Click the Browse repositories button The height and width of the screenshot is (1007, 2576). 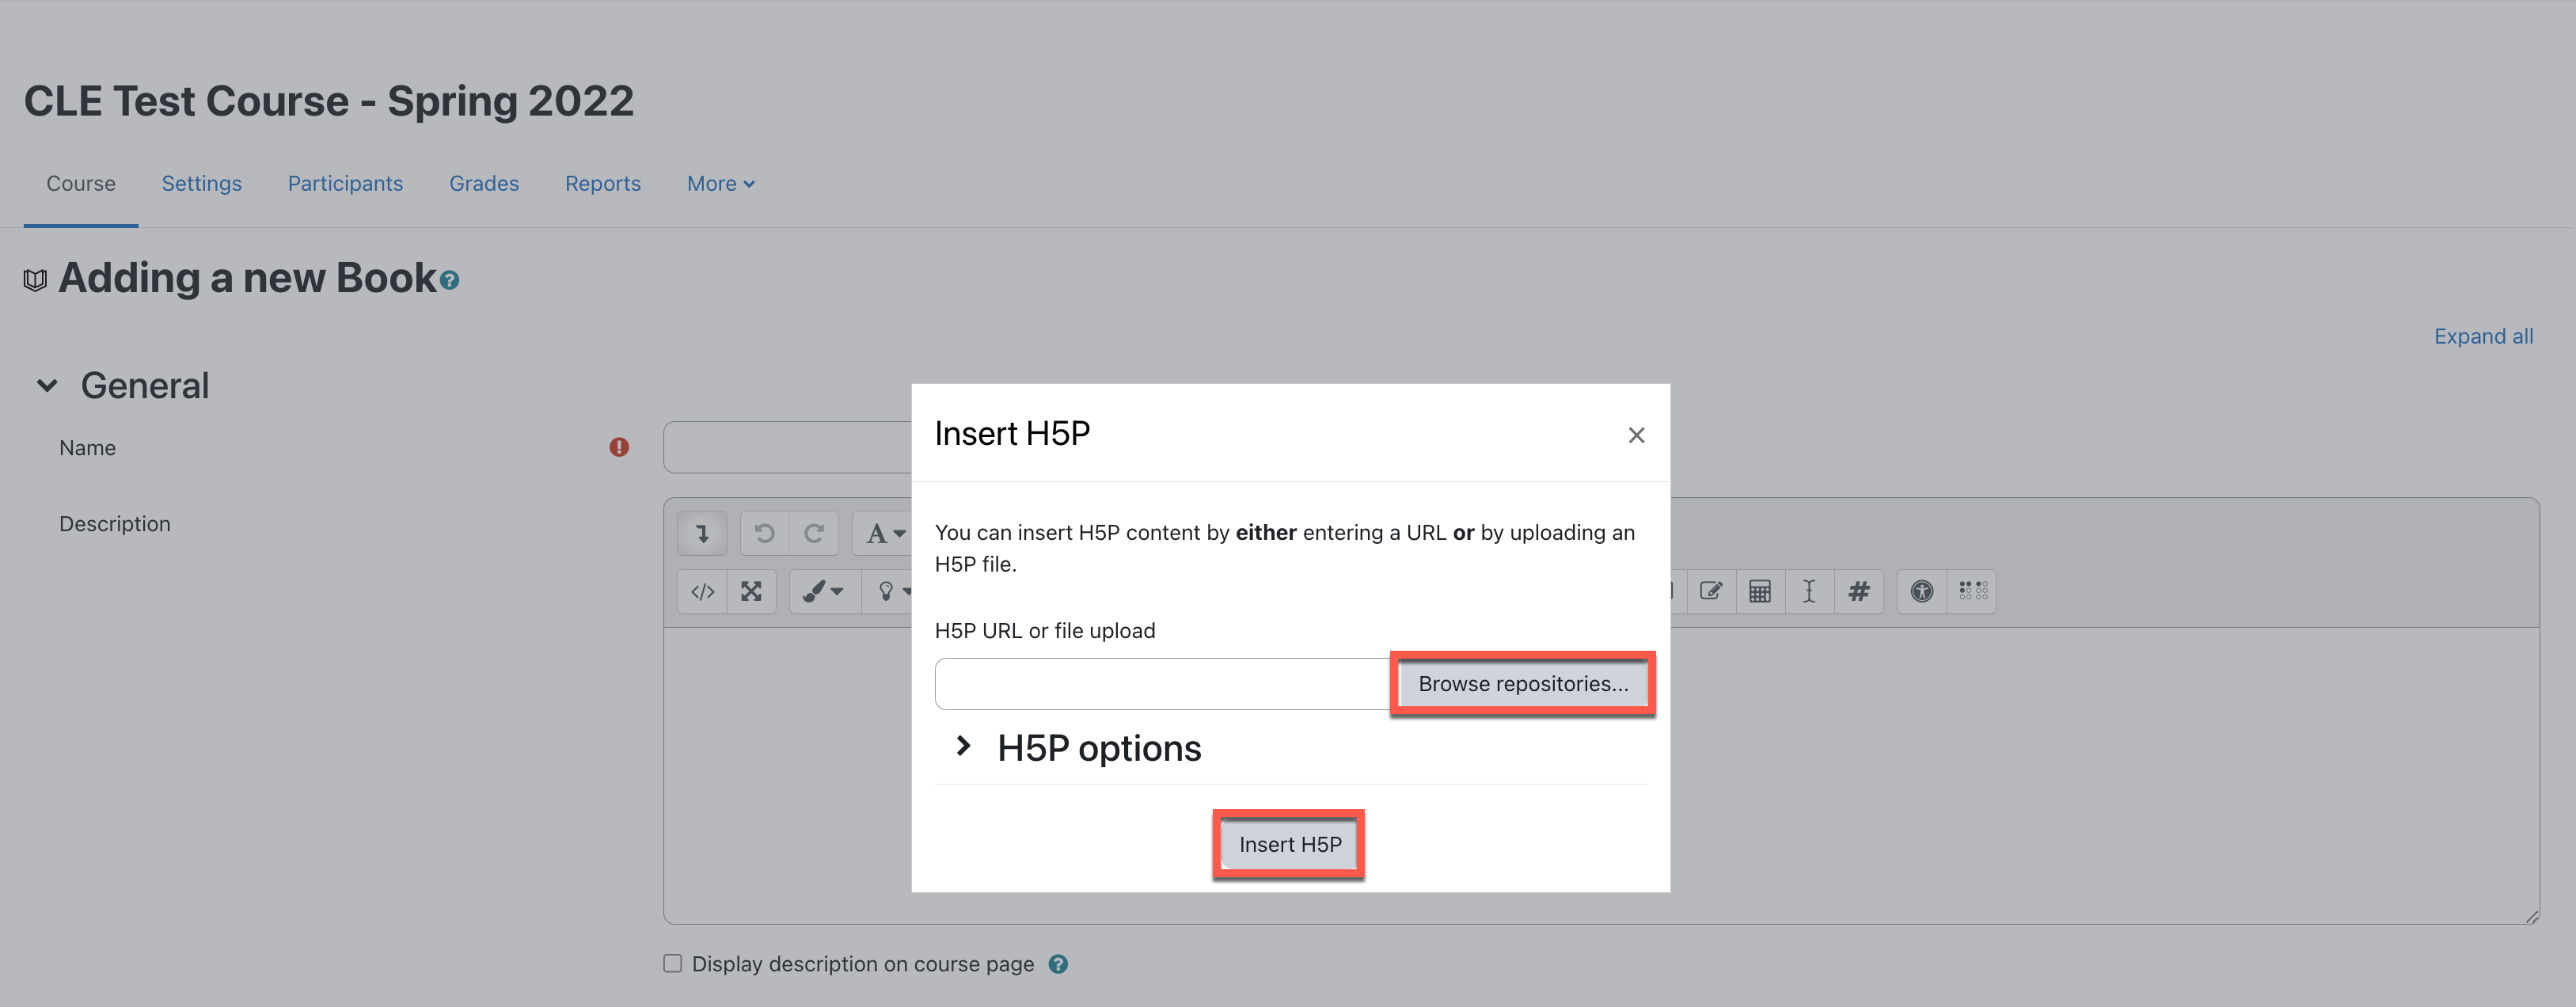point(1522,684)
